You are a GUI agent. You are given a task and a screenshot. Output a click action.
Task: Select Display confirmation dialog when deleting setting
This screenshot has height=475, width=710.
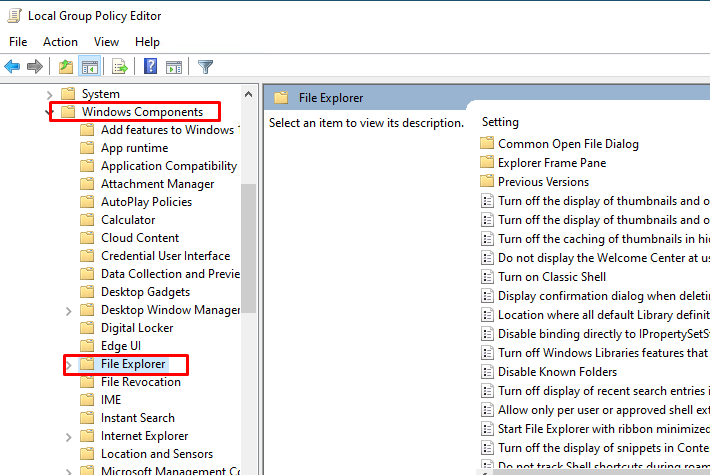604,296
